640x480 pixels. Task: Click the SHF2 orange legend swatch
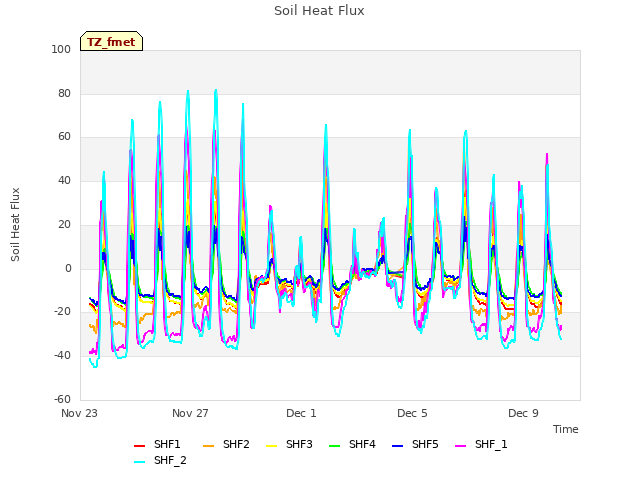point(208,446)
